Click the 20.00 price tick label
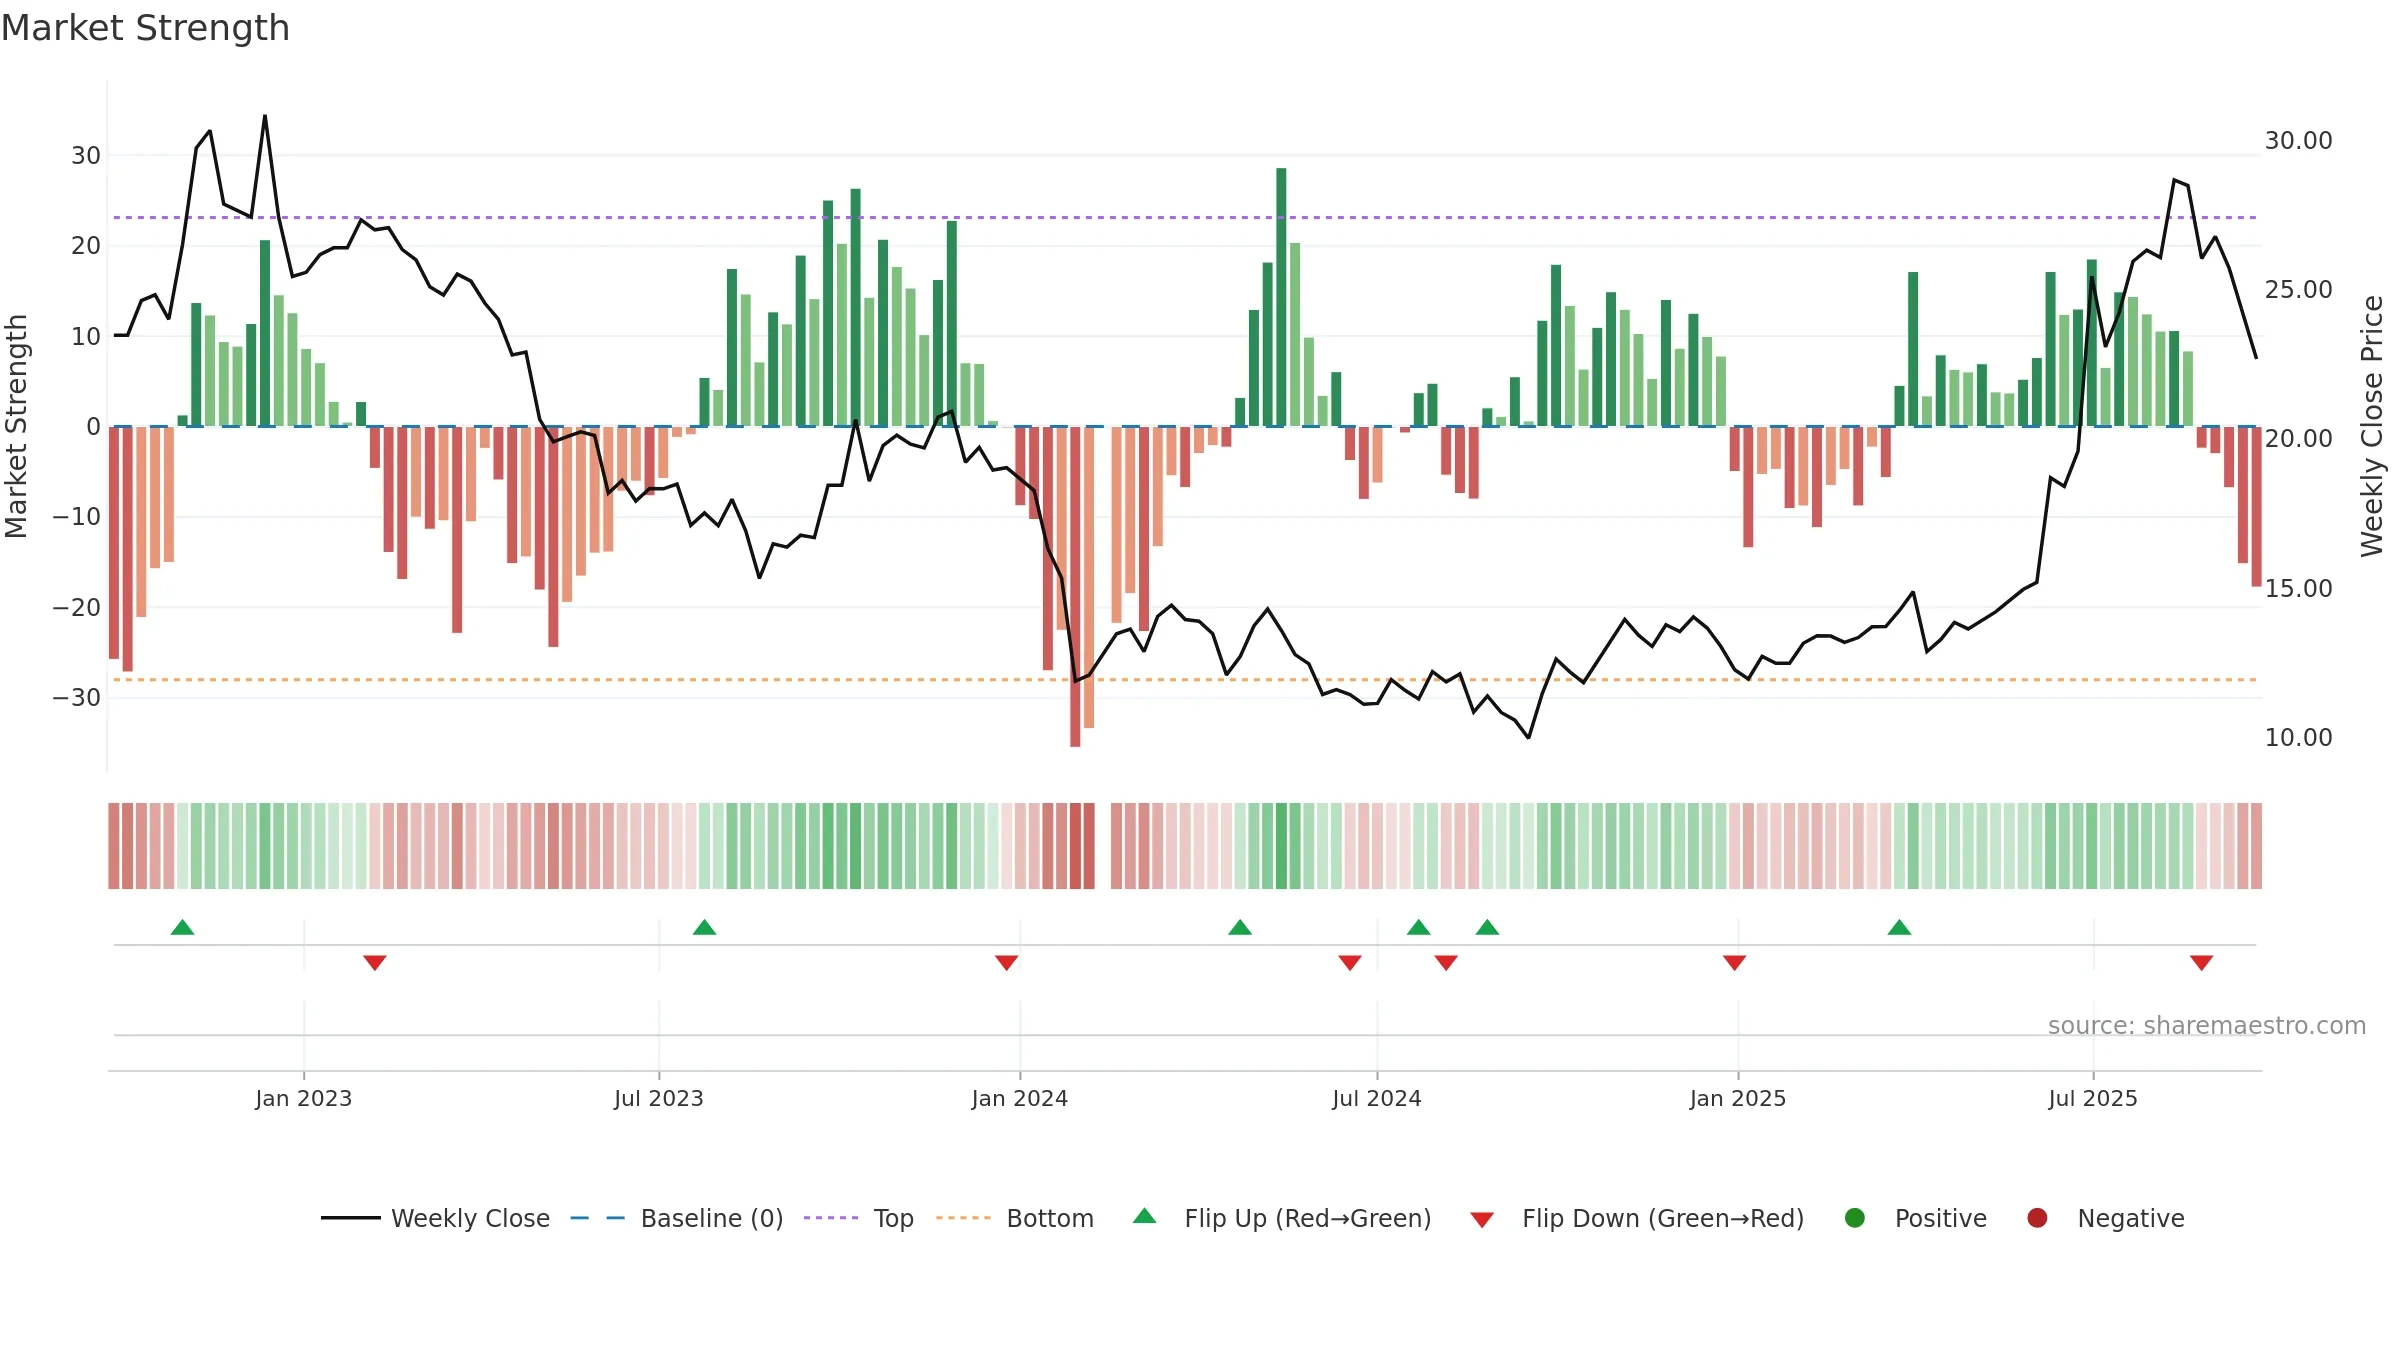 pos(2298,438)
